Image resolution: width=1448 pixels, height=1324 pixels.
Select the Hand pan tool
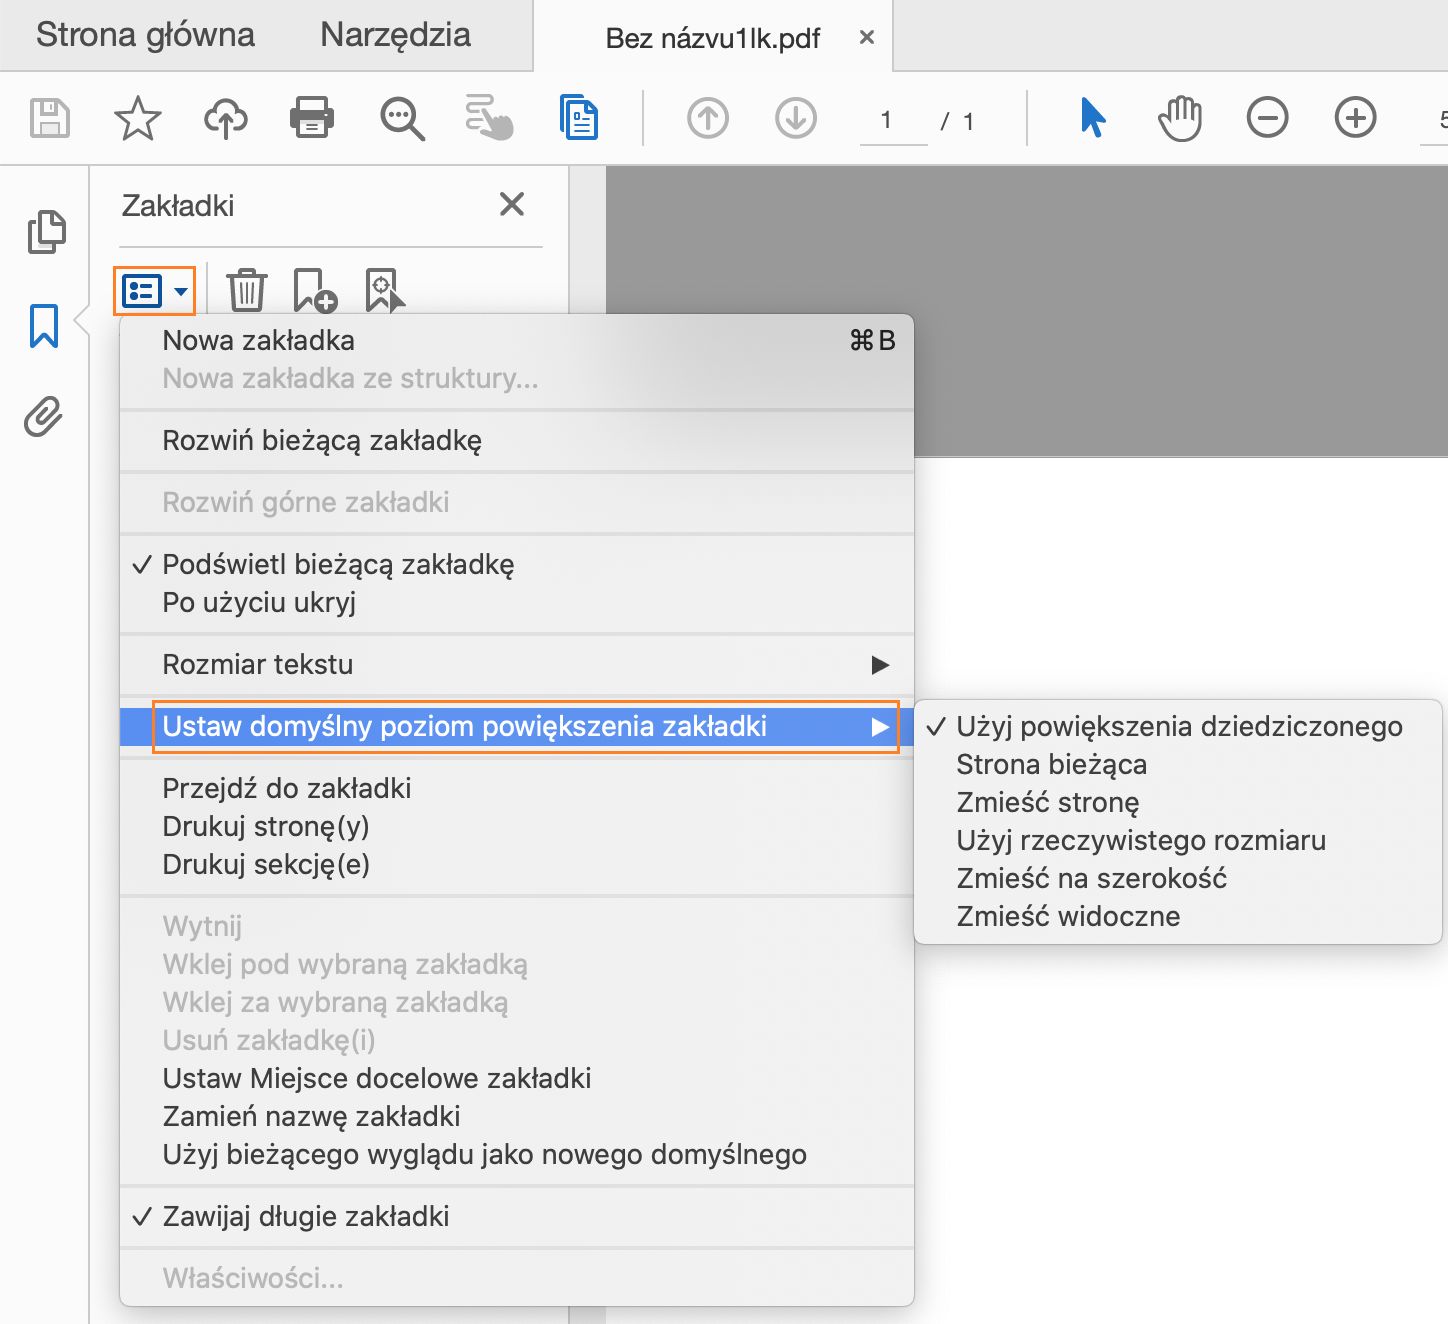click(x=1180, y=118)
